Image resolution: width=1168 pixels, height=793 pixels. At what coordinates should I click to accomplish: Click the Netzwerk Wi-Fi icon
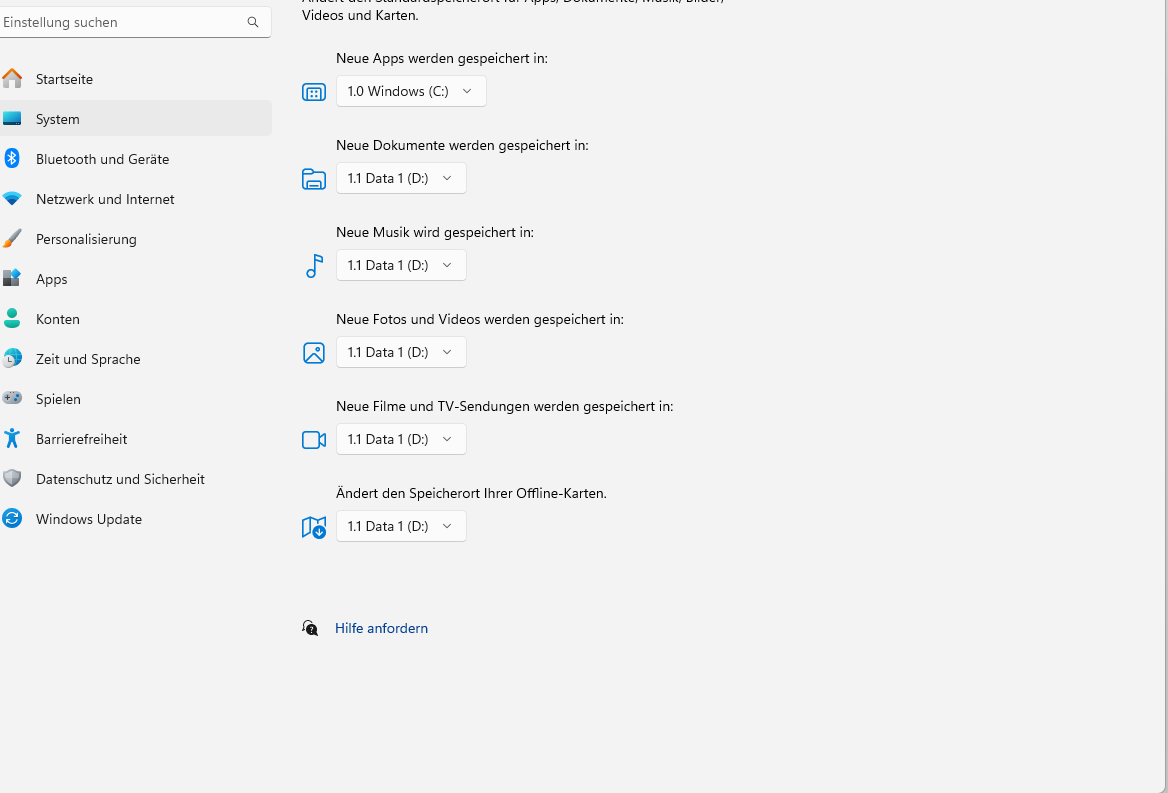(x=12, y=199)
